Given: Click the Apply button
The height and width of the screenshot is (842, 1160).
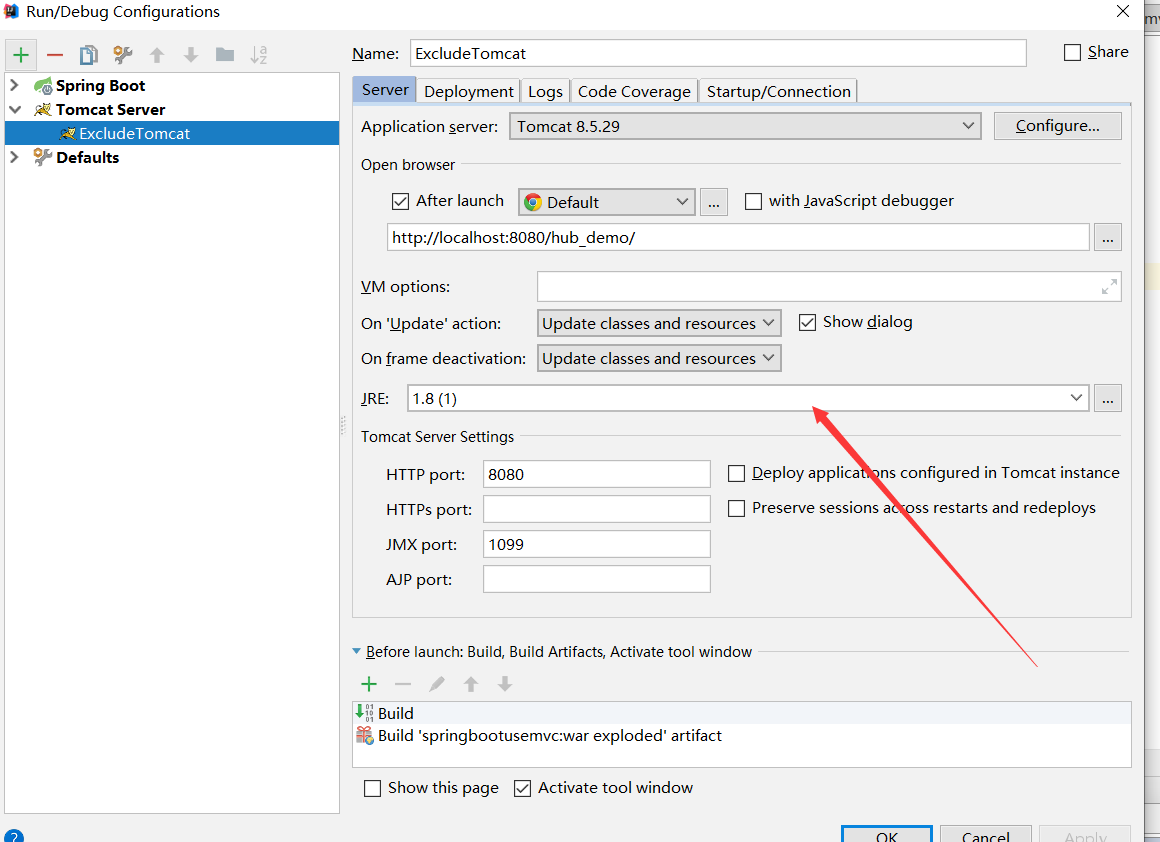Looking at the screenshot, I should click(x=1085, y=835).
